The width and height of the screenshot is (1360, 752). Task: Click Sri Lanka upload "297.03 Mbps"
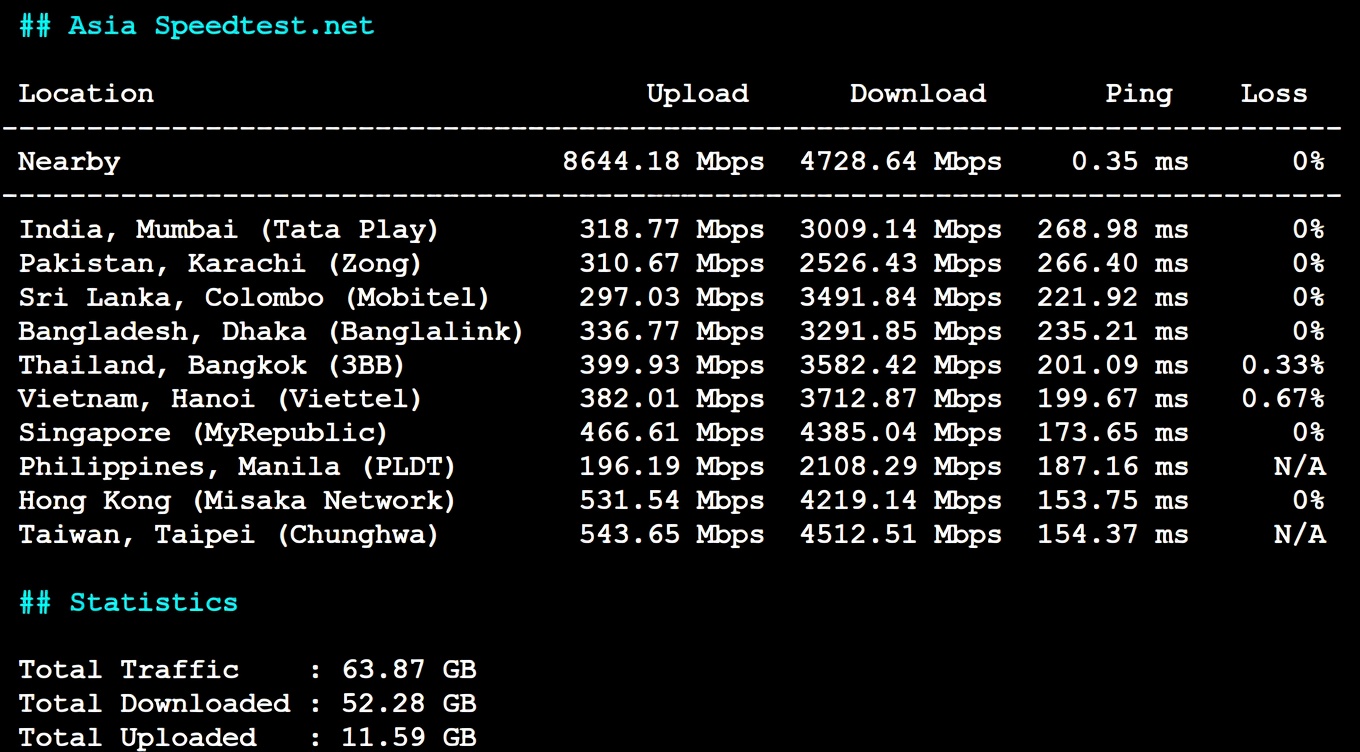[x=672, y=298]
